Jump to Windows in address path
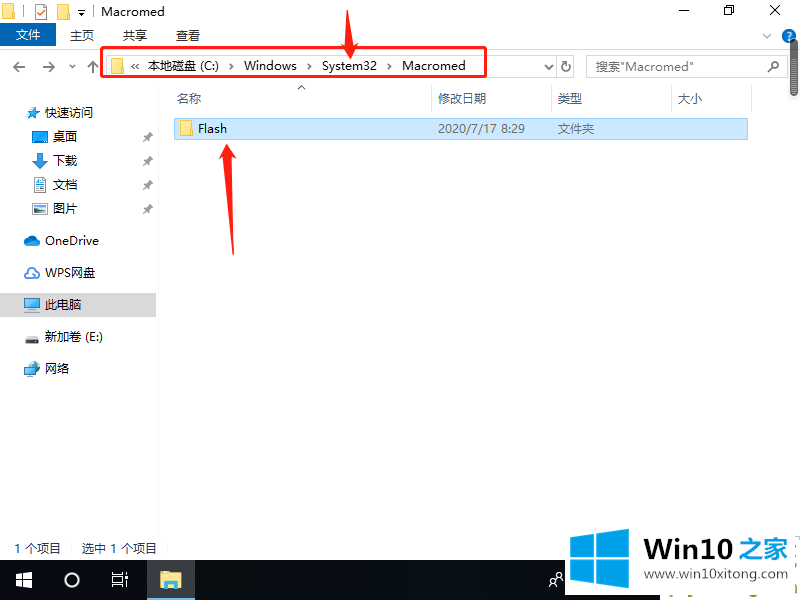The width and height of the screenshot is (800, 600). point(270,66)
